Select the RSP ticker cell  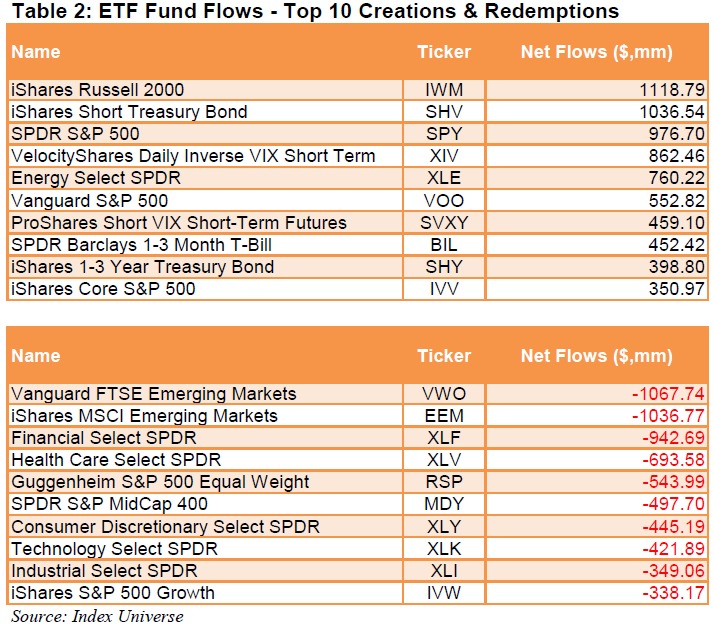point(443,482)
